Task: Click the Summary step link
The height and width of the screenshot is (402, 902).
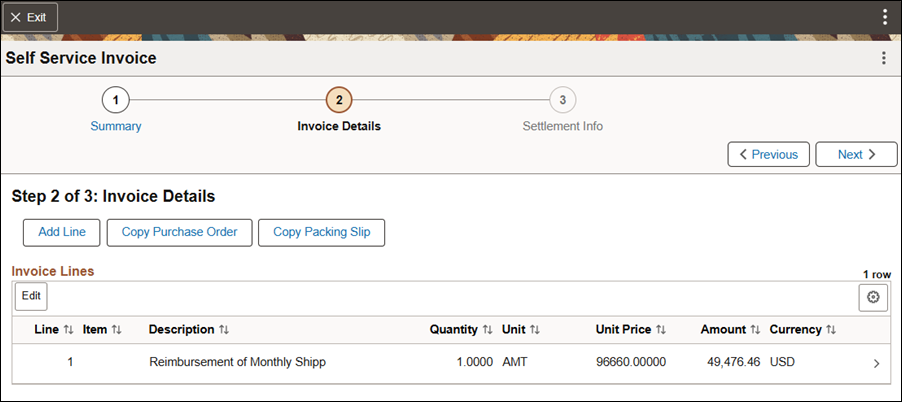Action: 116,127
